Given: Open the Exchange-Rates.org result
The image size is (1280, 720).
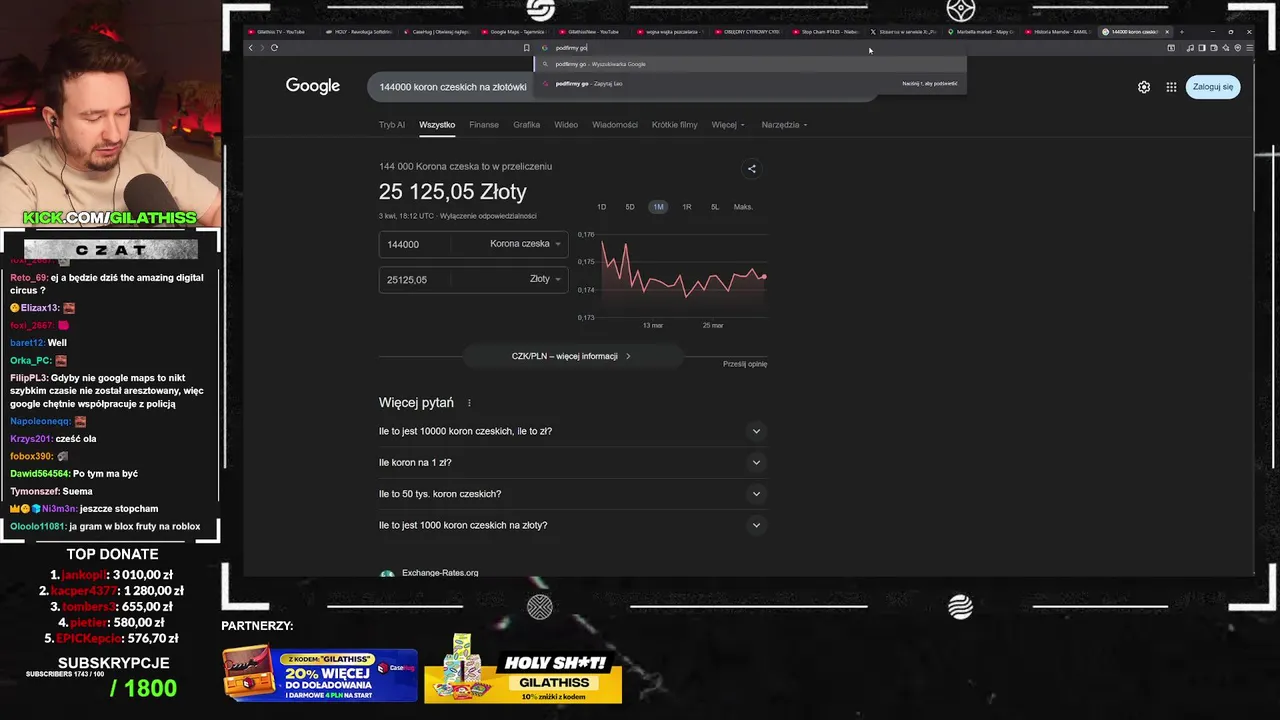Looking at the screenshot, I should tap(440, 573).
